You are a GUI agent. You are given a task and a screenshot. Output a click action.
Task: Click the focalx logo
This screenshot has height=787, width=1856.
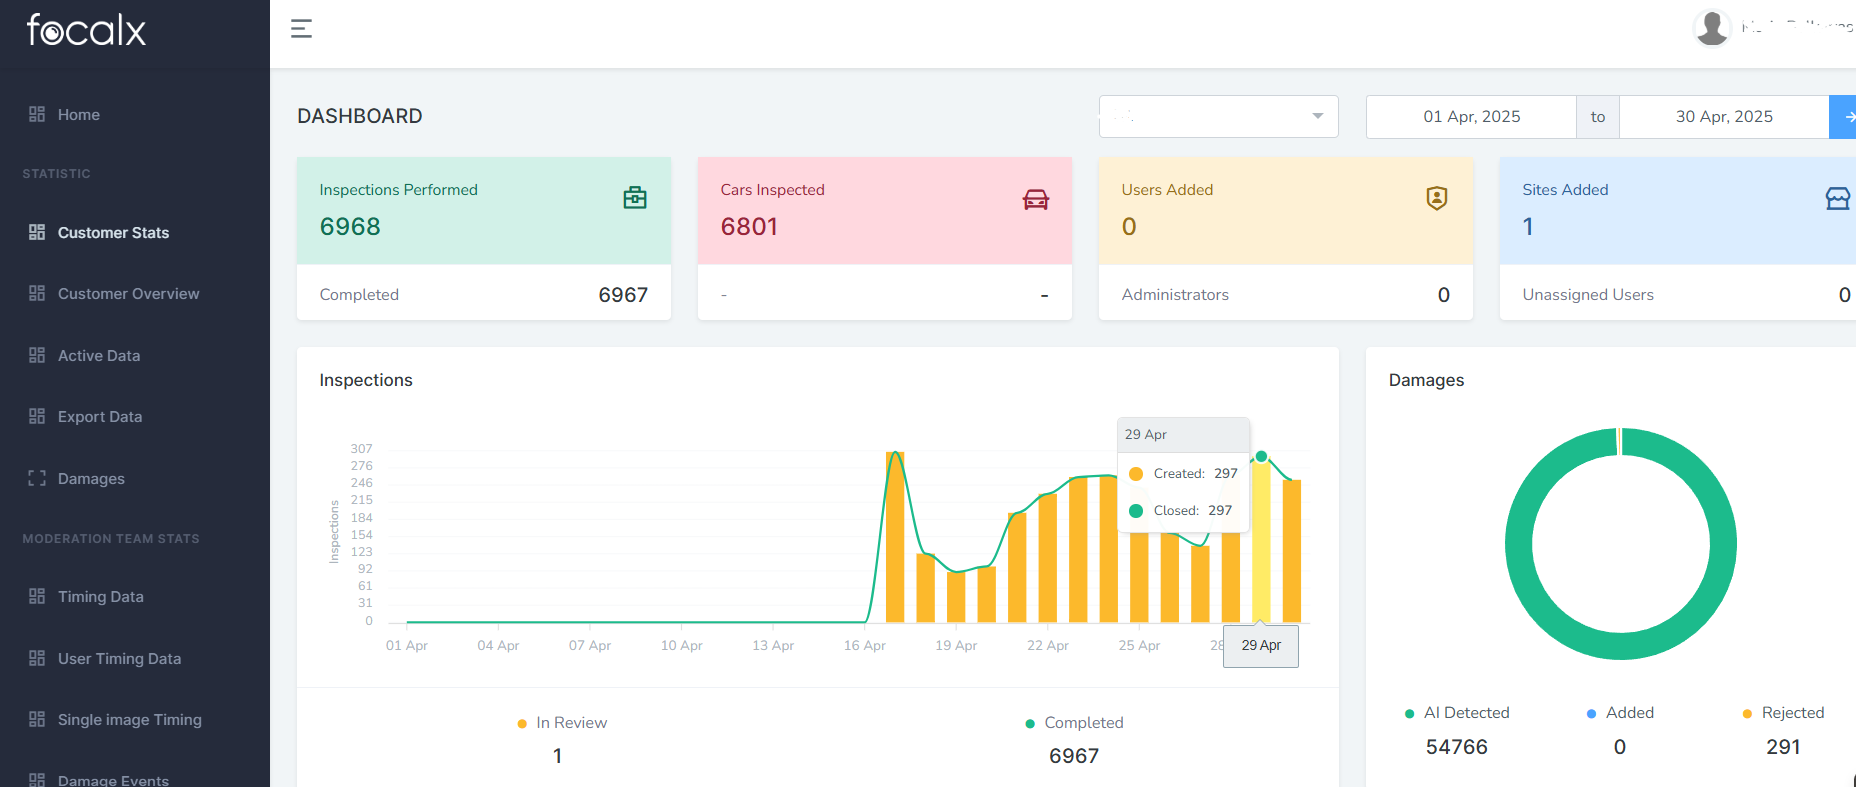pos(86,30)
